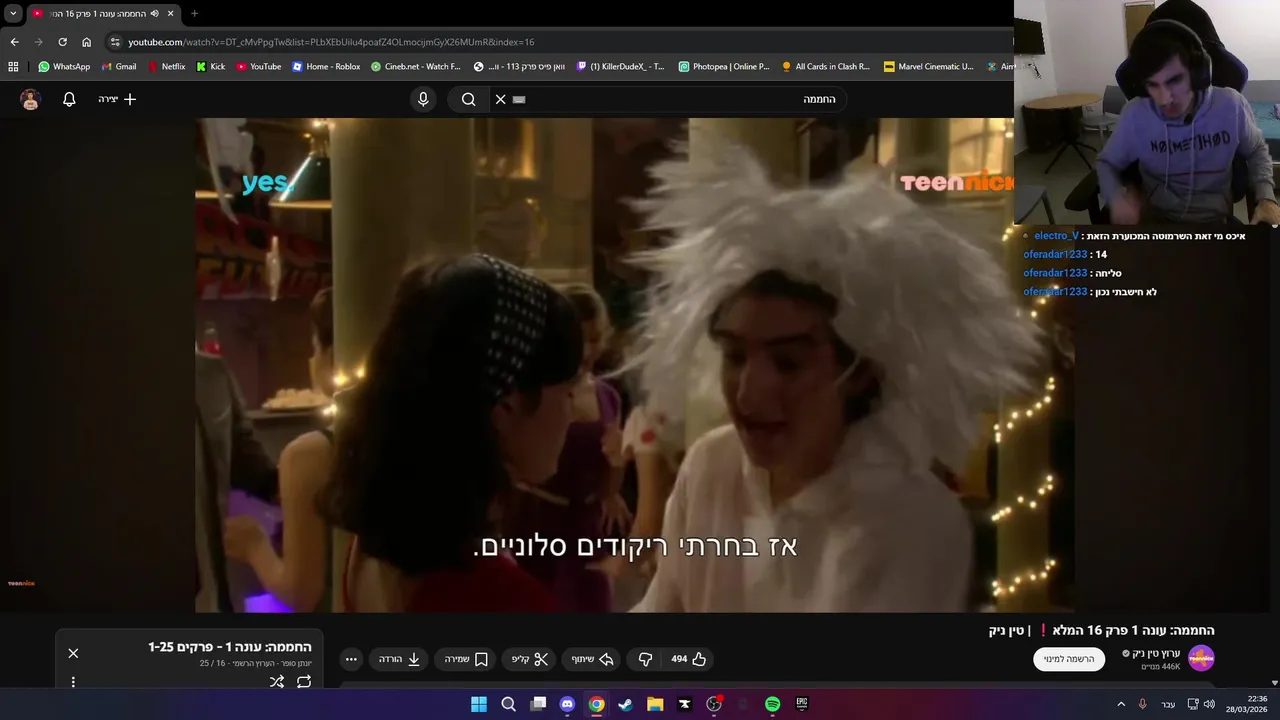Open Spotify from the taskbar
1280x720 pixels.
tap(772, 704)
